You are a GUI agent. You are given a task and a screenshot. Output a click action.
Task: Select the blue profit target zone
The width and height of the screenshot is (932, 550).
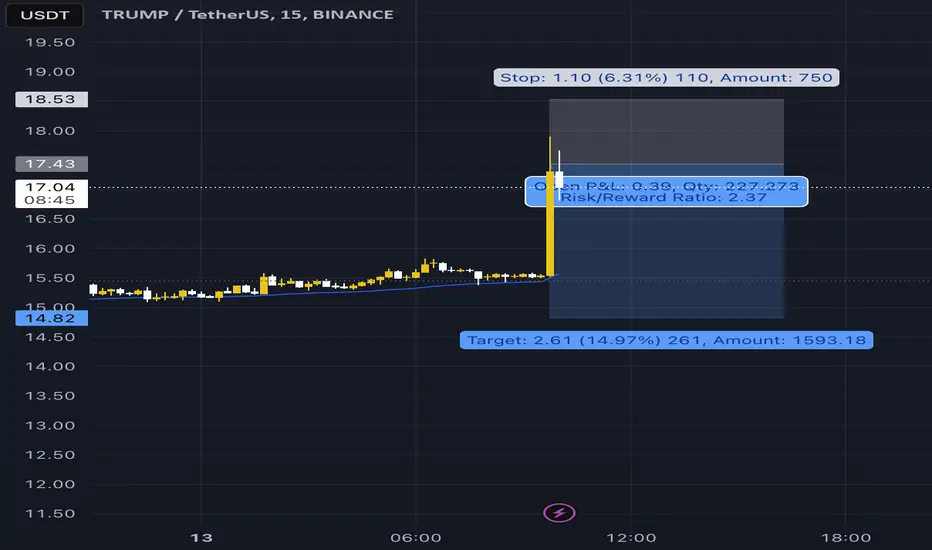(x=666, y=241)
